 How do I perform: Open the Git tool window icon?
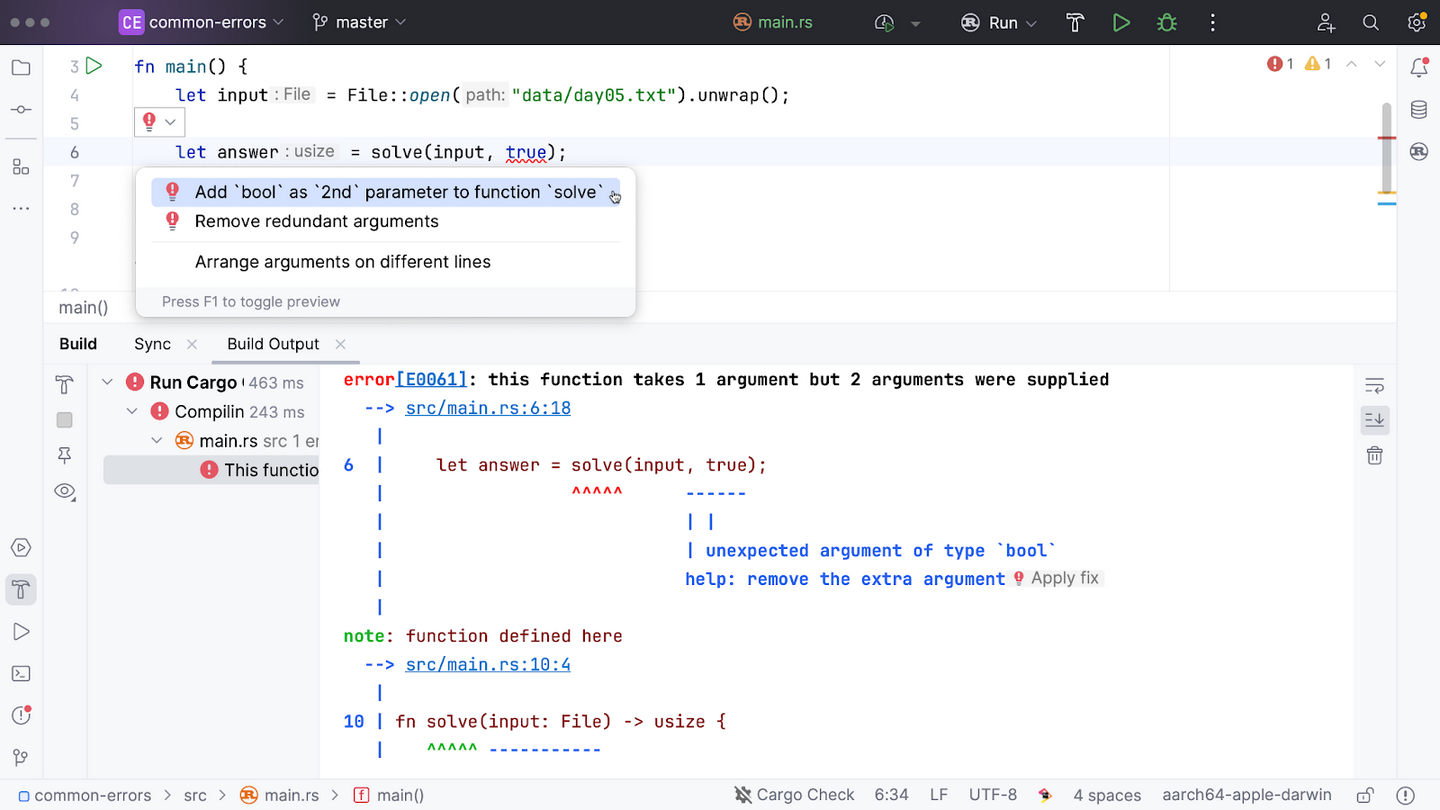tap(21, 757)
